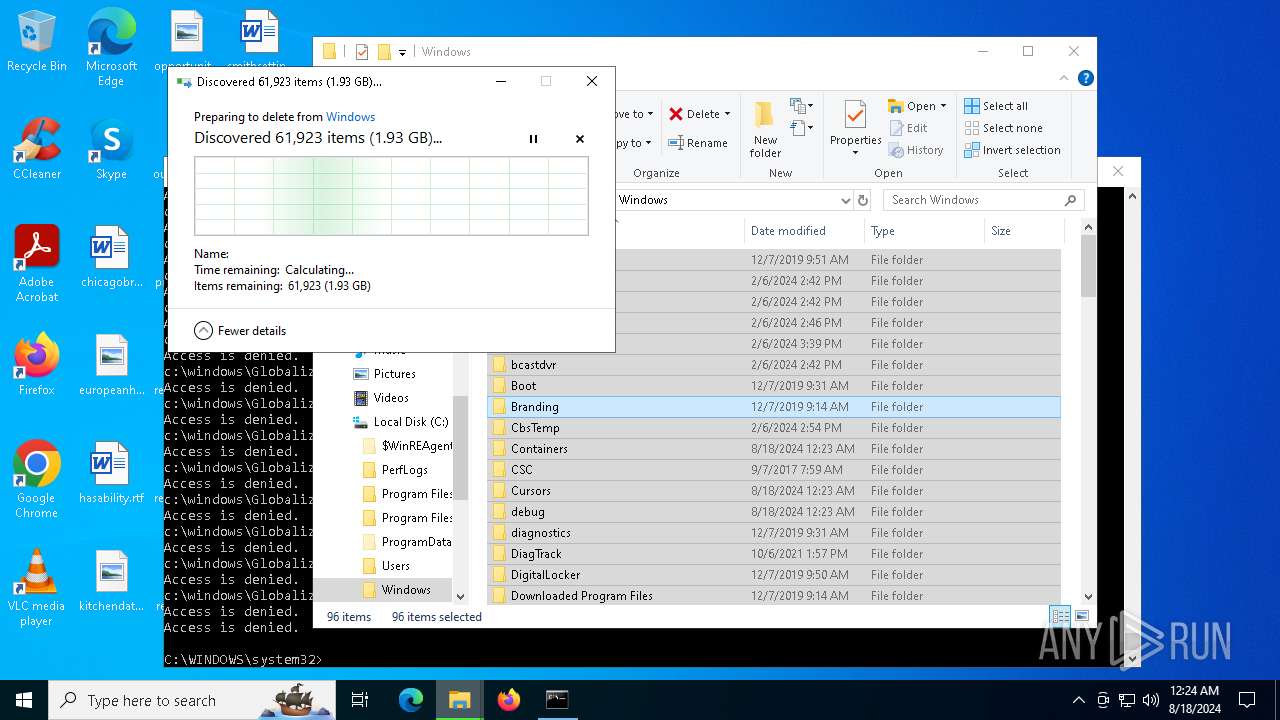Select the Branding folder row
This screenshot has width=1280, height=720.
(x=774, y=407)
